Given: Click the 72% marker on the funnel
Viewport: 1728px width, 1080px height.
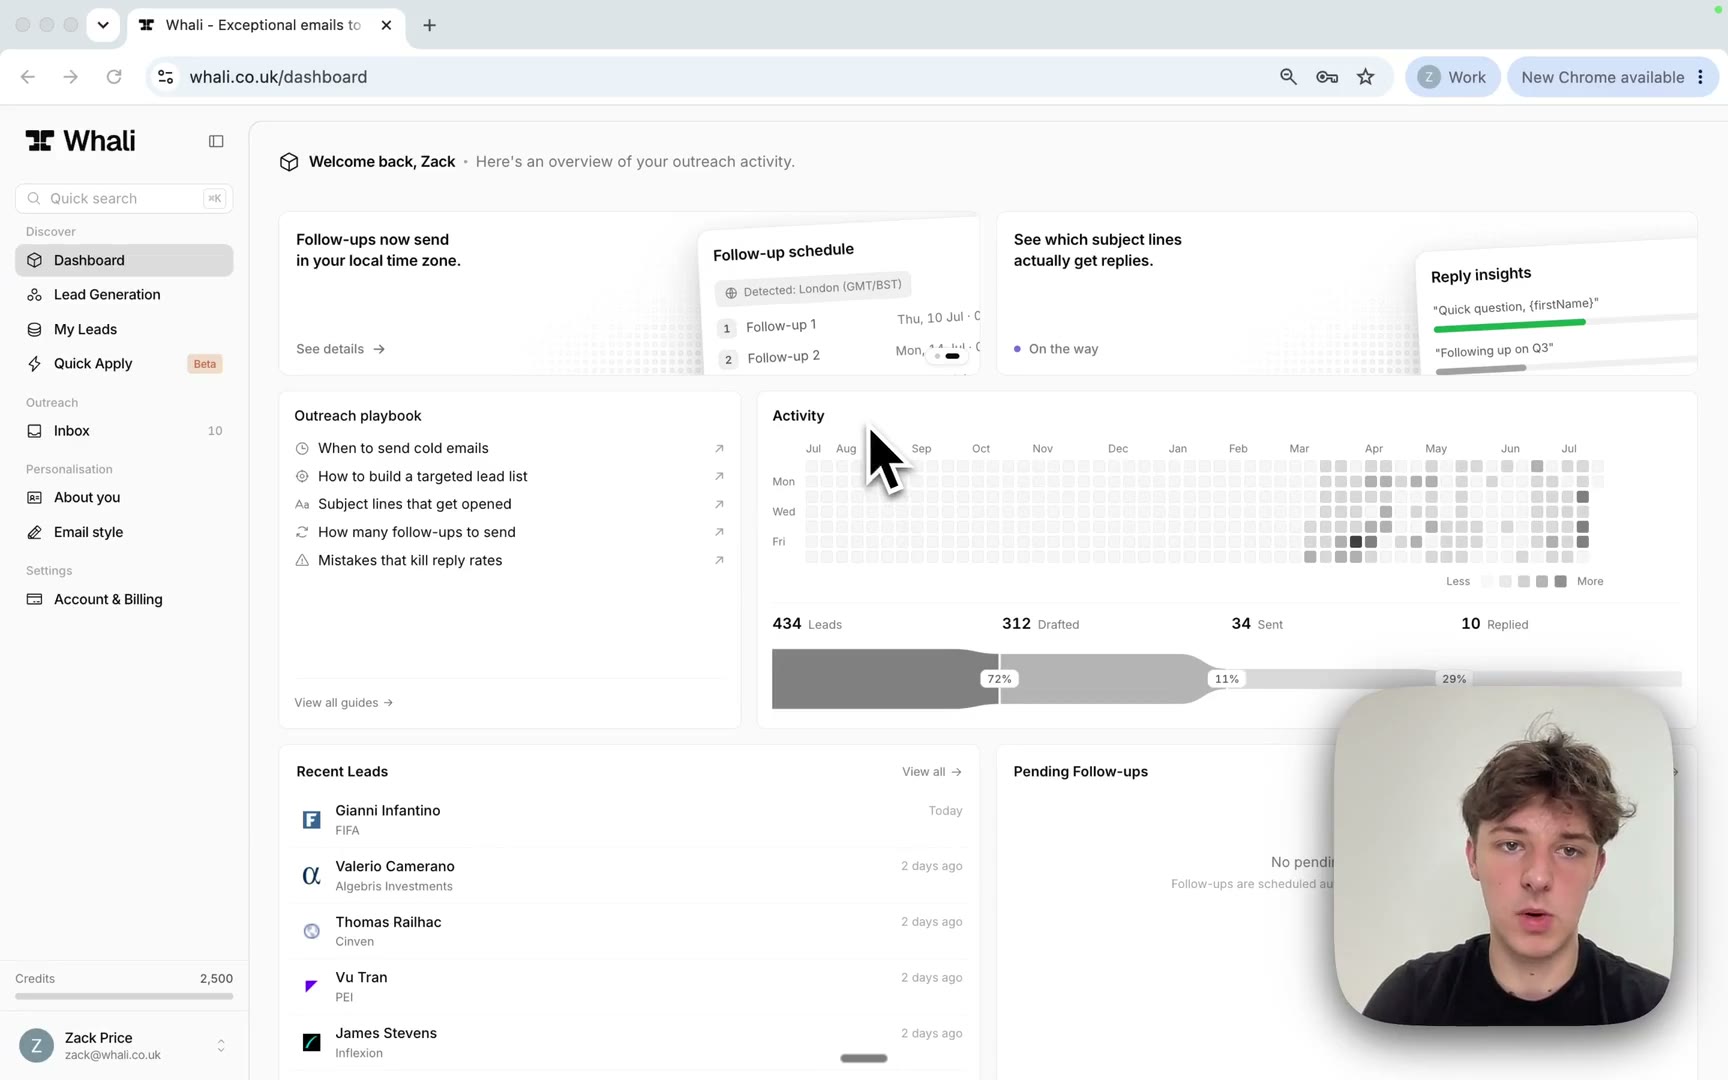Looking at the screenshot, I should tap(999, 679).
